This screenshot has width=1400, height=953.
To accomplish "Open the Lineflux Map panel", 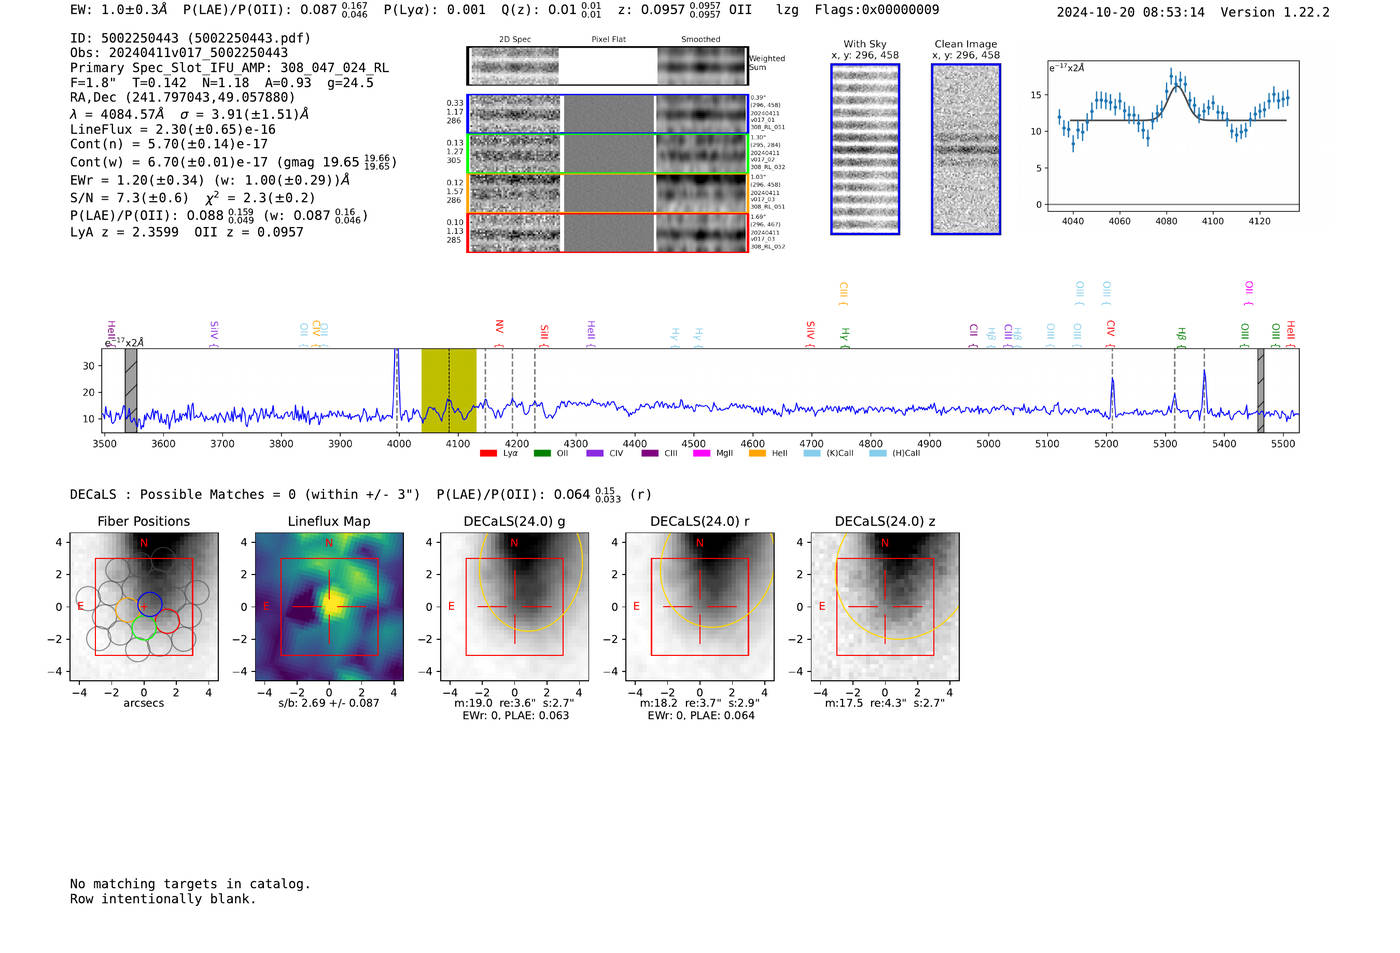I will 329,607.
